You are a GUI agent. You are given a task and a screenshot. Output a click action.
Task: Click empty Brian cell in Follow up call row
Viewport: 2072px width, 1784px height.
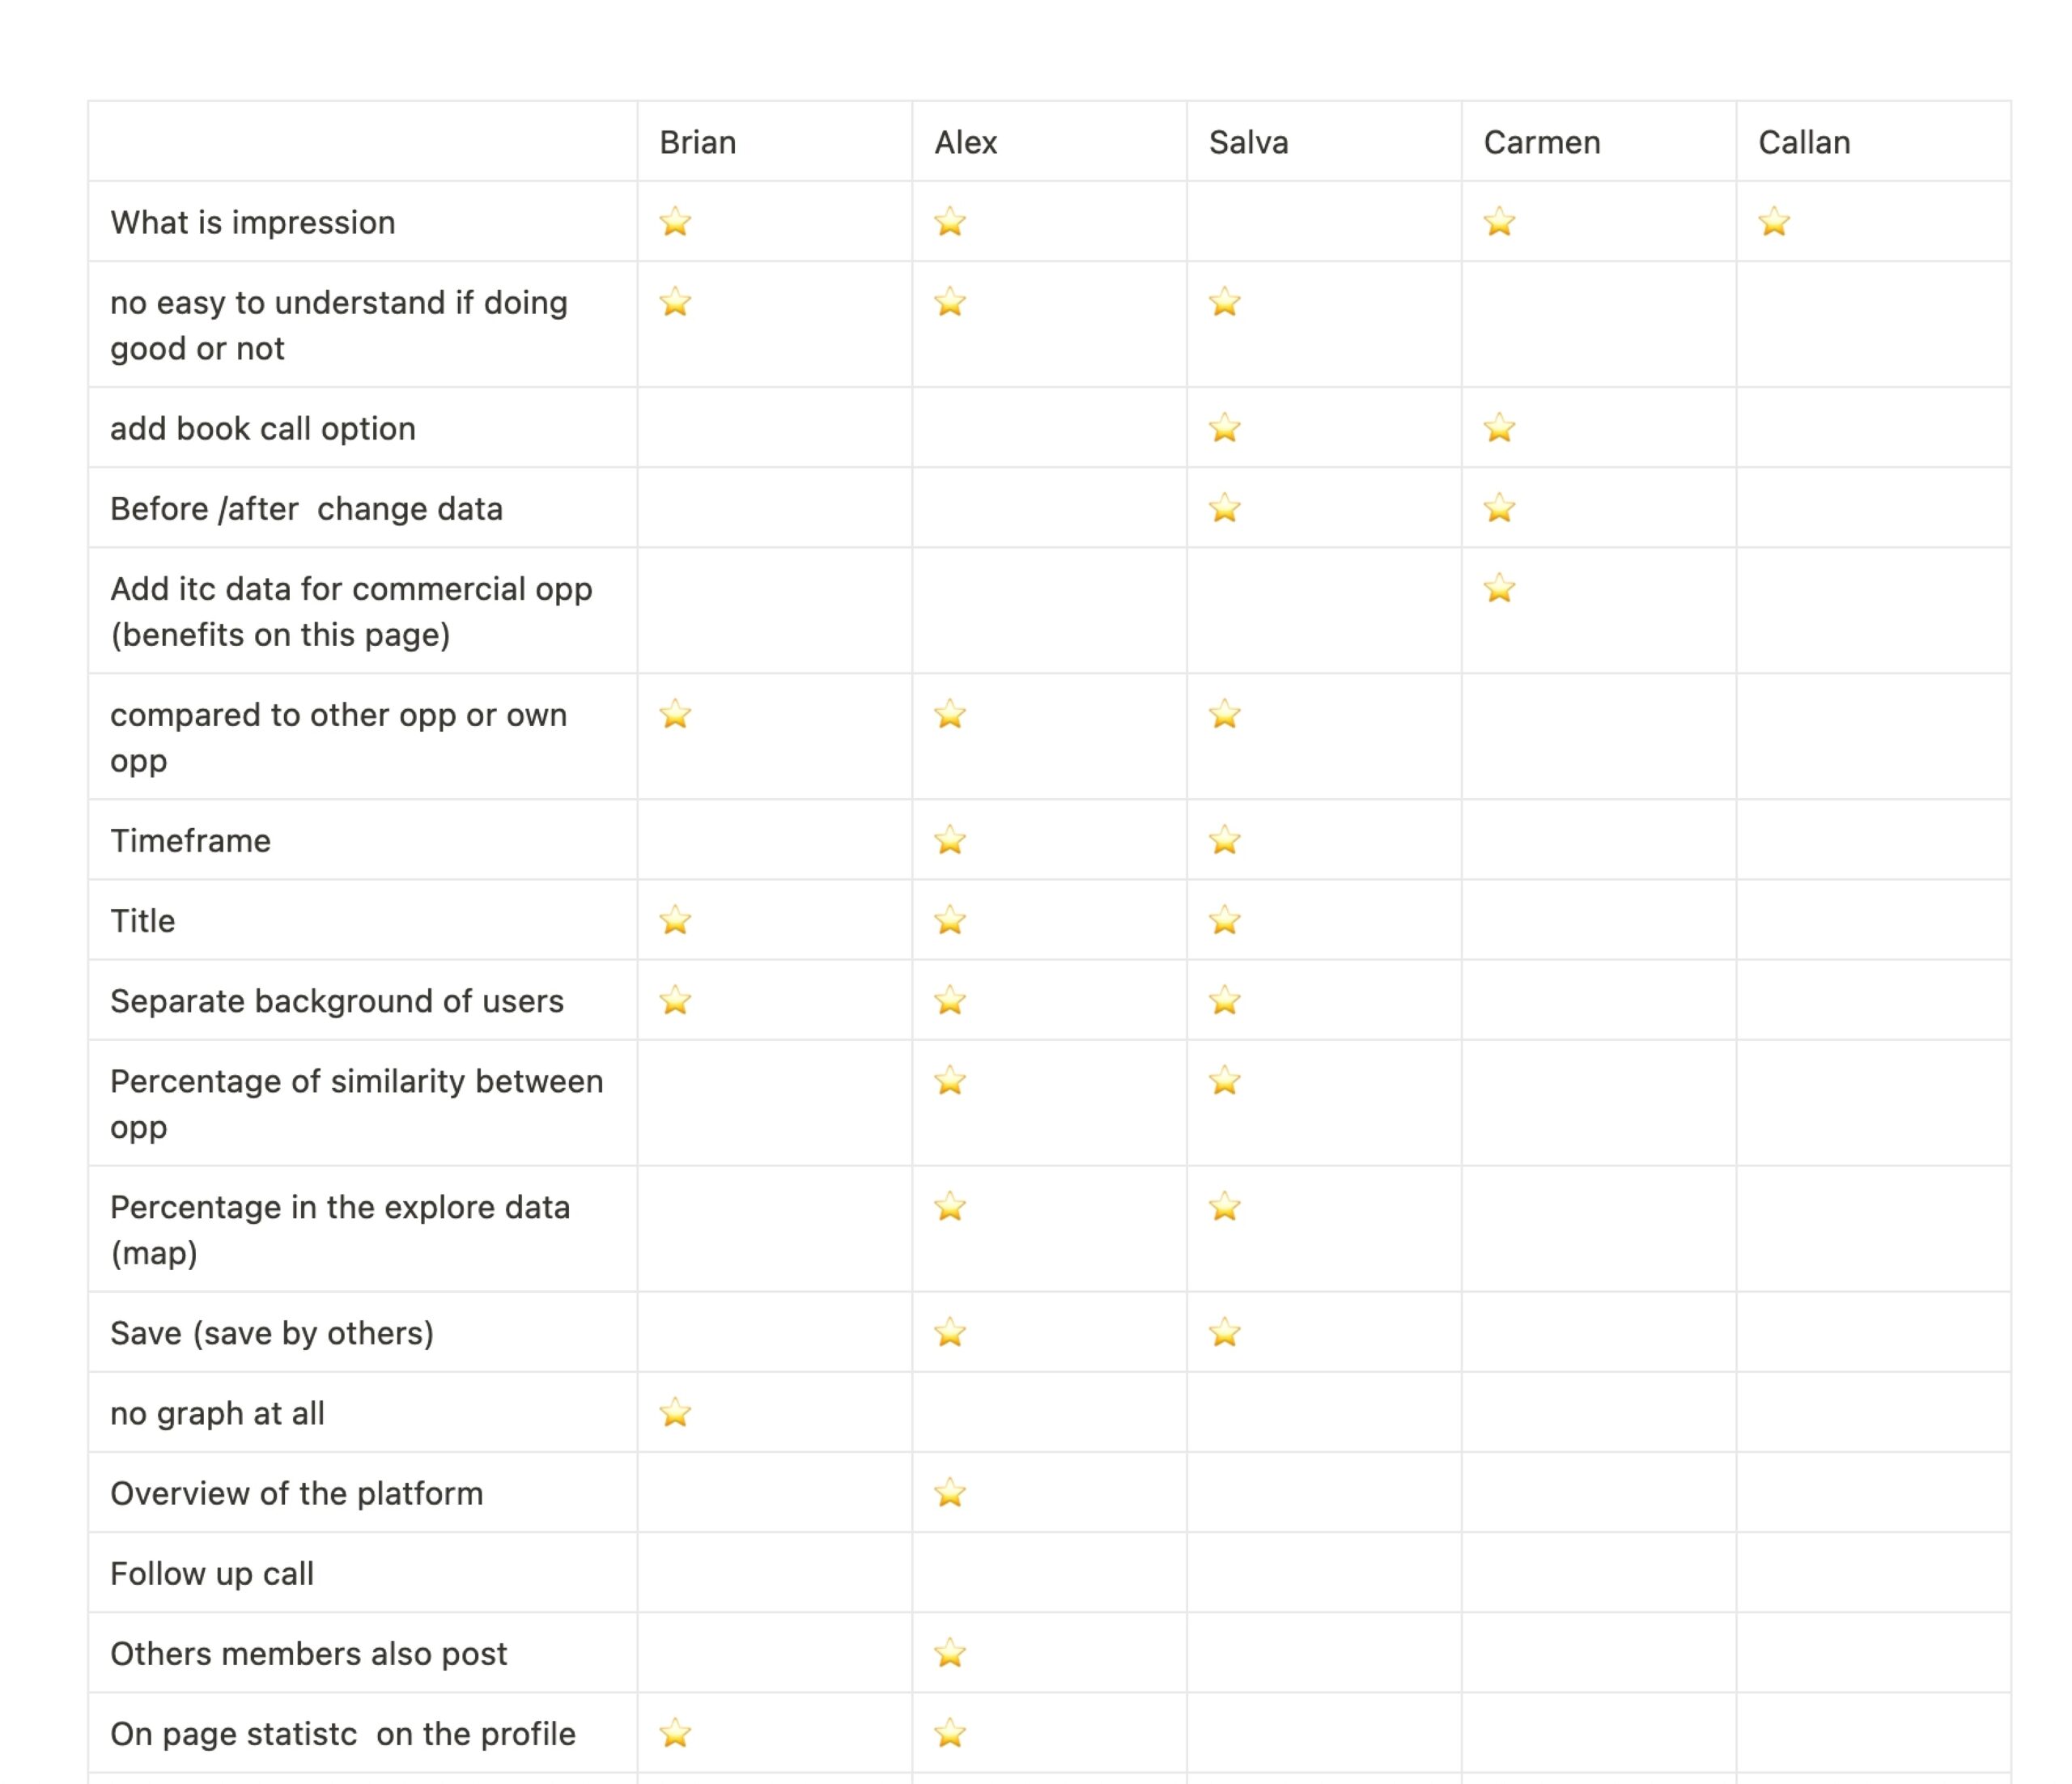pyautogui.click(x=775, y=1572)
